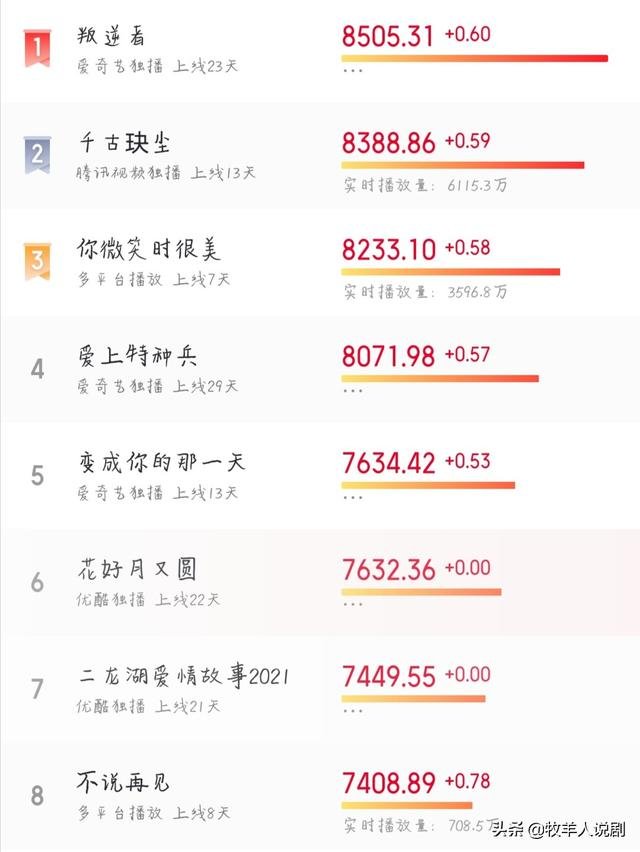Open the show titled 你微笑时很美
The image size is (640, 852).
(148, 249)
